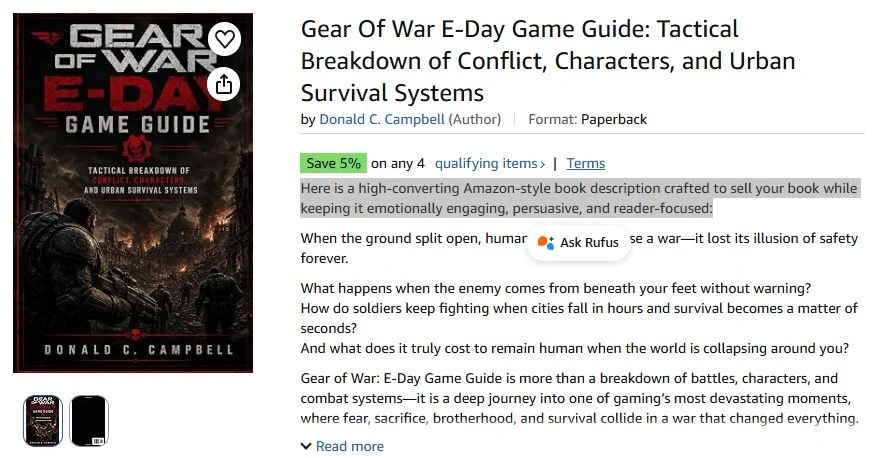Click the highlighted description intro text
Image resolution: width=880 pixels, height=458 pixels.
point(580,198)
